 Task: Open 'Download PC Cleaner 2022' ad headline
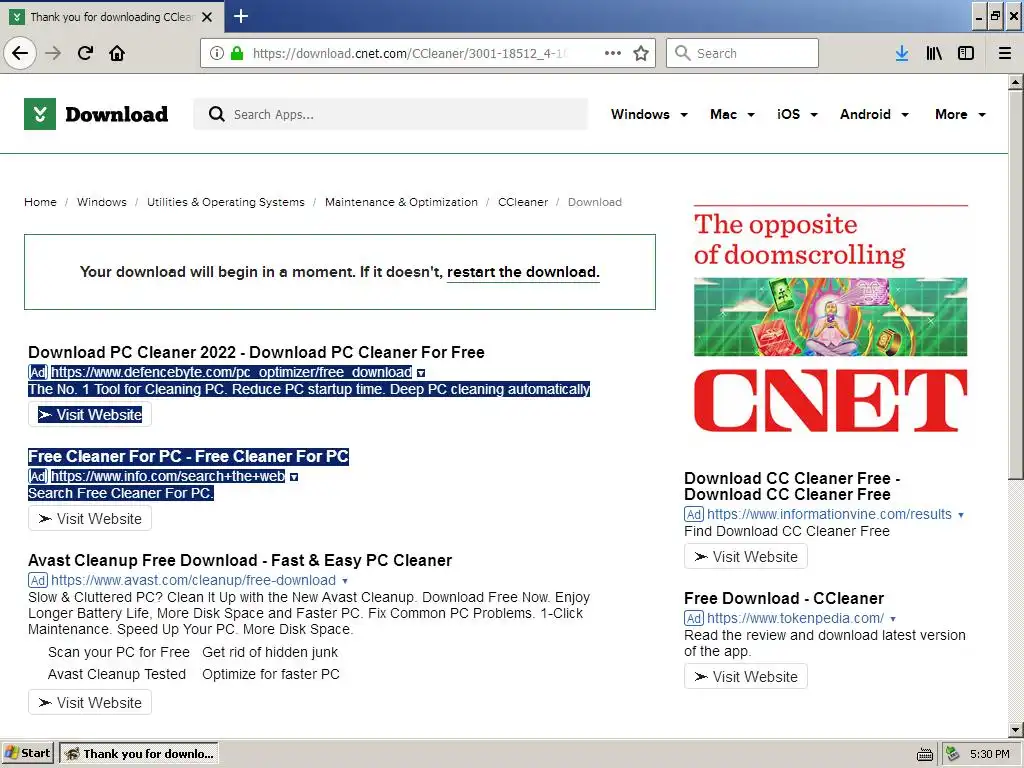(256, 352)
